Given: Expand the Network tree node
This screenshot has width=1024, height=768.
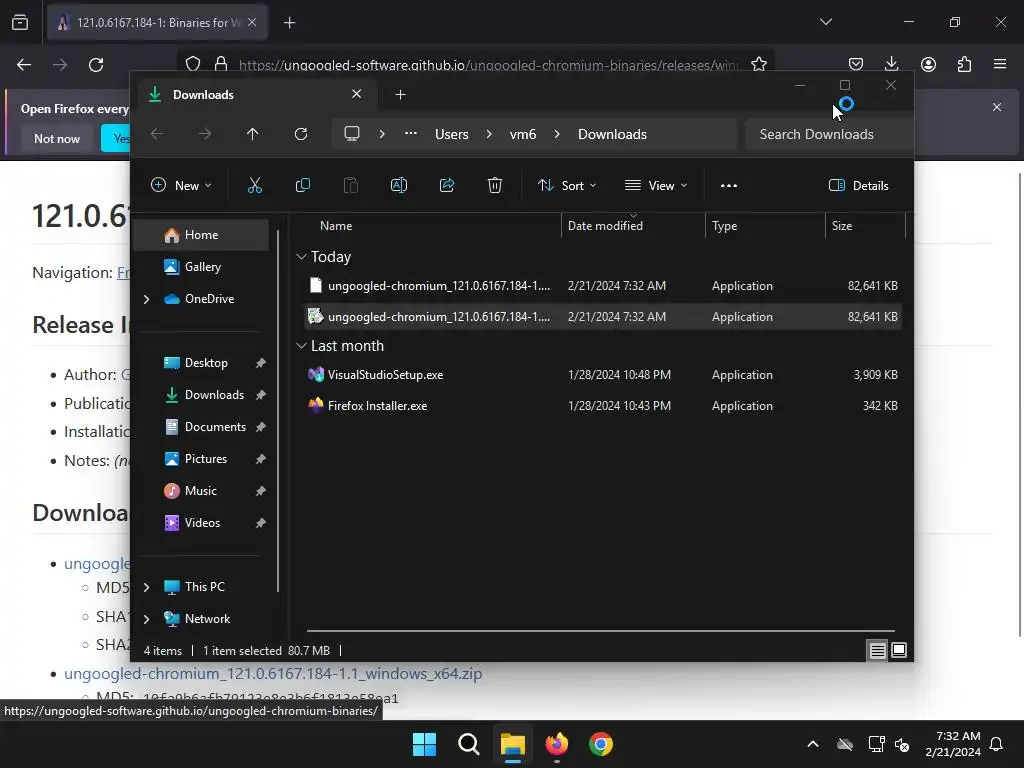Looking at the screenshot, I should (146, 619).
